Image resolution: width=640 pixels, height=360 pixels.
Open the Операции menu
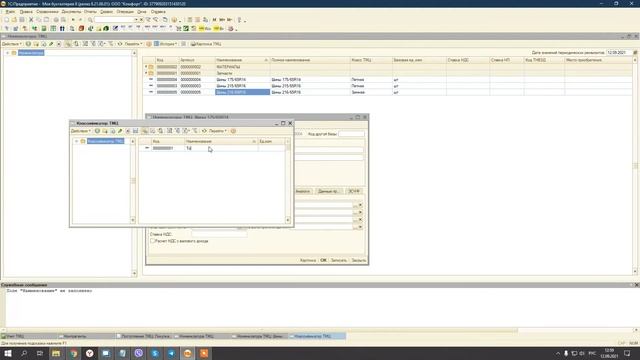tap(125, 12)
